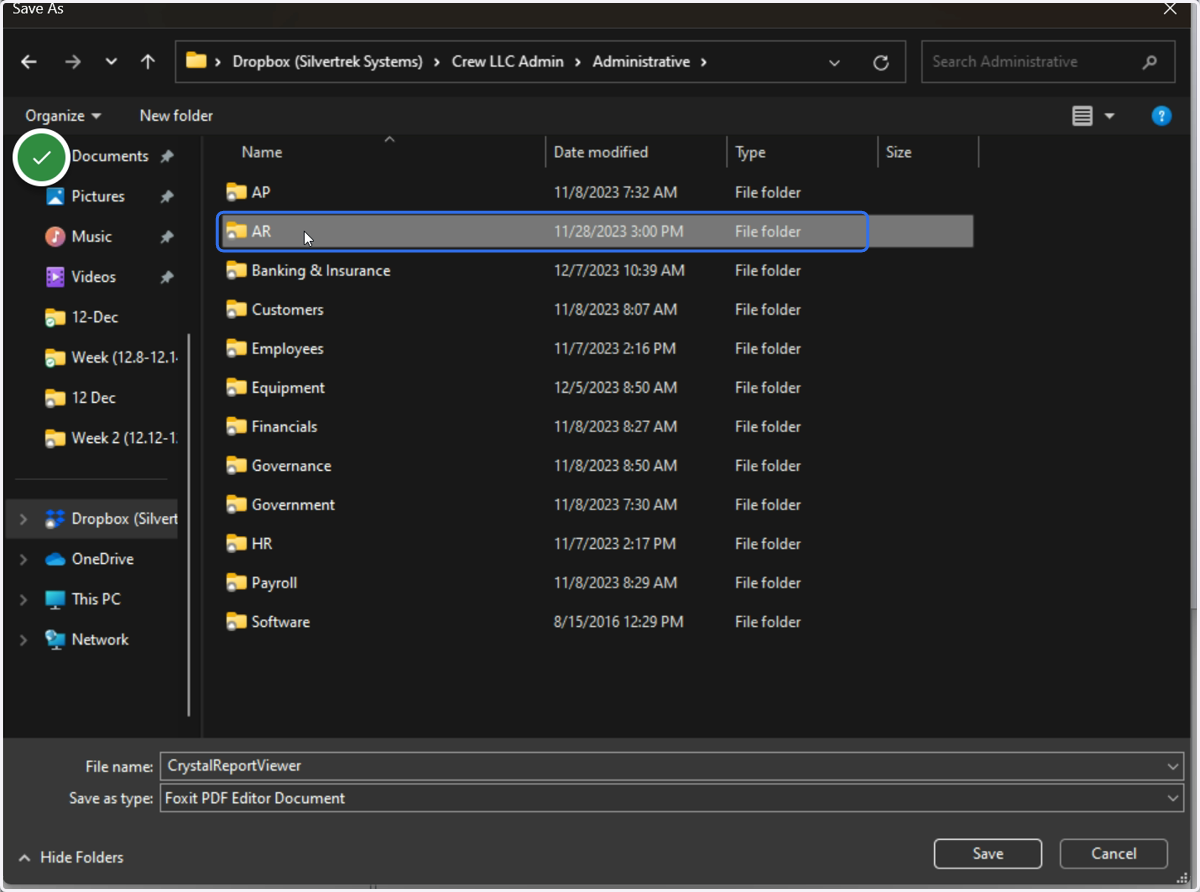Select Crew LLC Admin in breadcrumb path
This screenshot has height=892, width=1200.
pyautogui.click(x=508, y=62)
